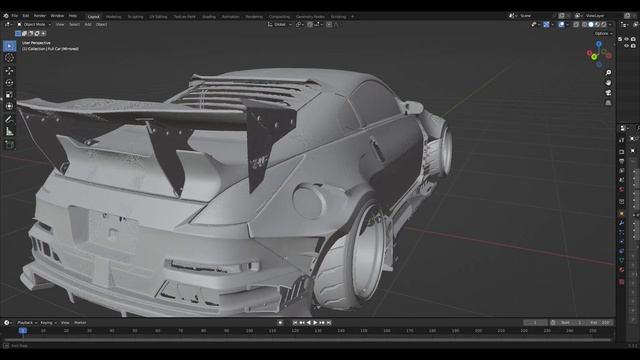640x360 pixels.
Task: Click the blue current frame marker
Action: (23, 331)
